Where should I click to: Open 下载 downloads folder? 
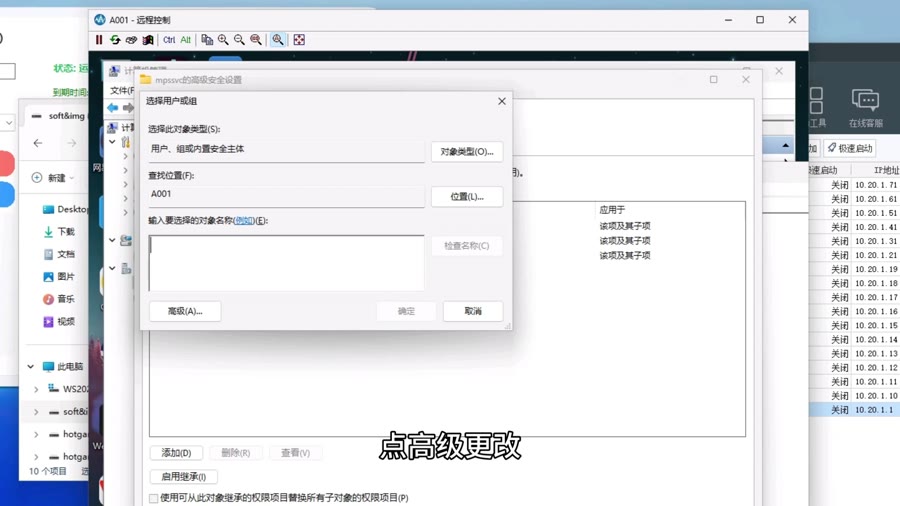(x=59, y=232)
